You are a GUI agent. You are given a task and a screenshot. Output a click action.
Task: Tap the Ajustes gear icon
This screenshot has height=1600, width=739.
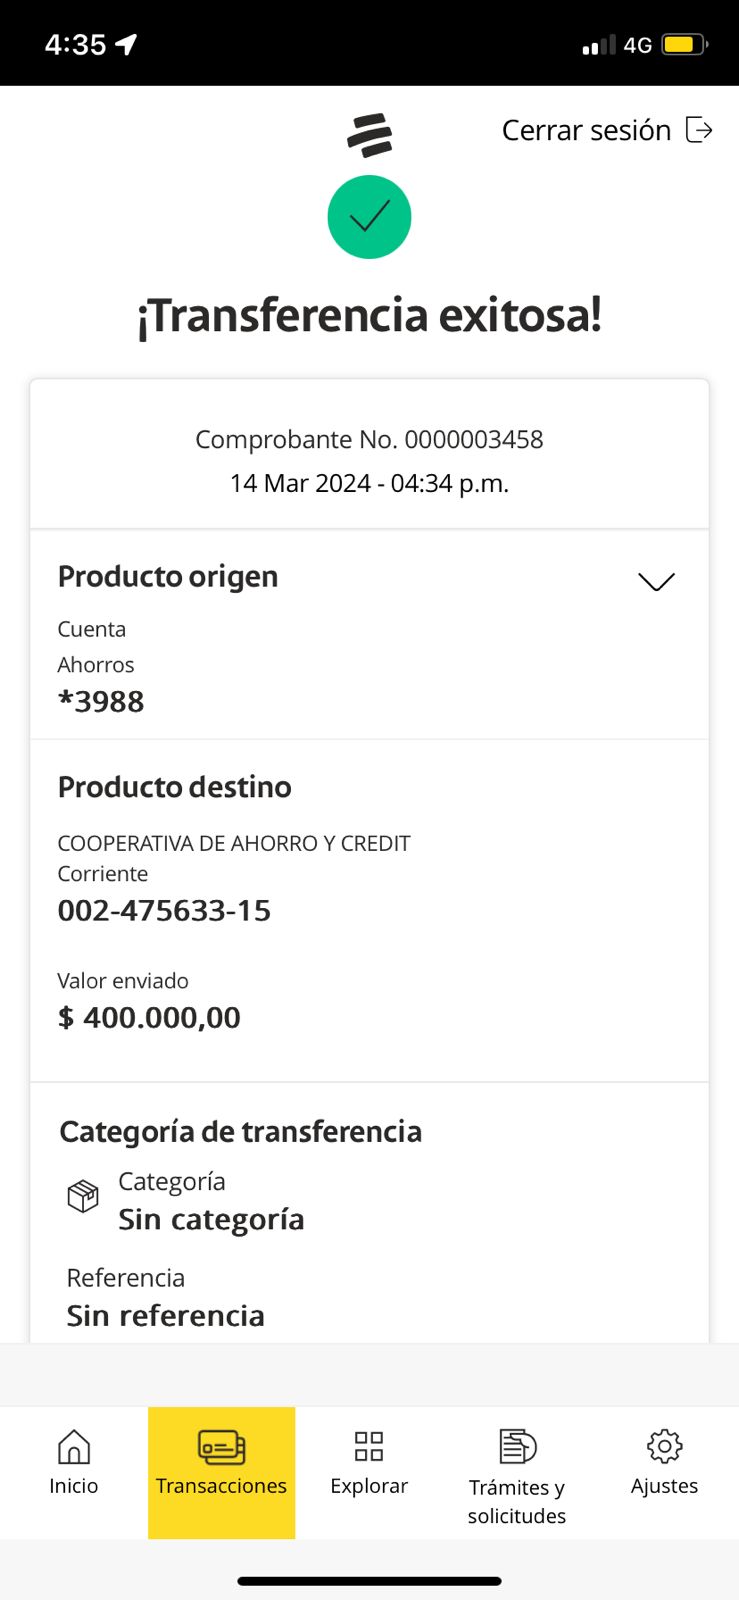click(664, 1446)
